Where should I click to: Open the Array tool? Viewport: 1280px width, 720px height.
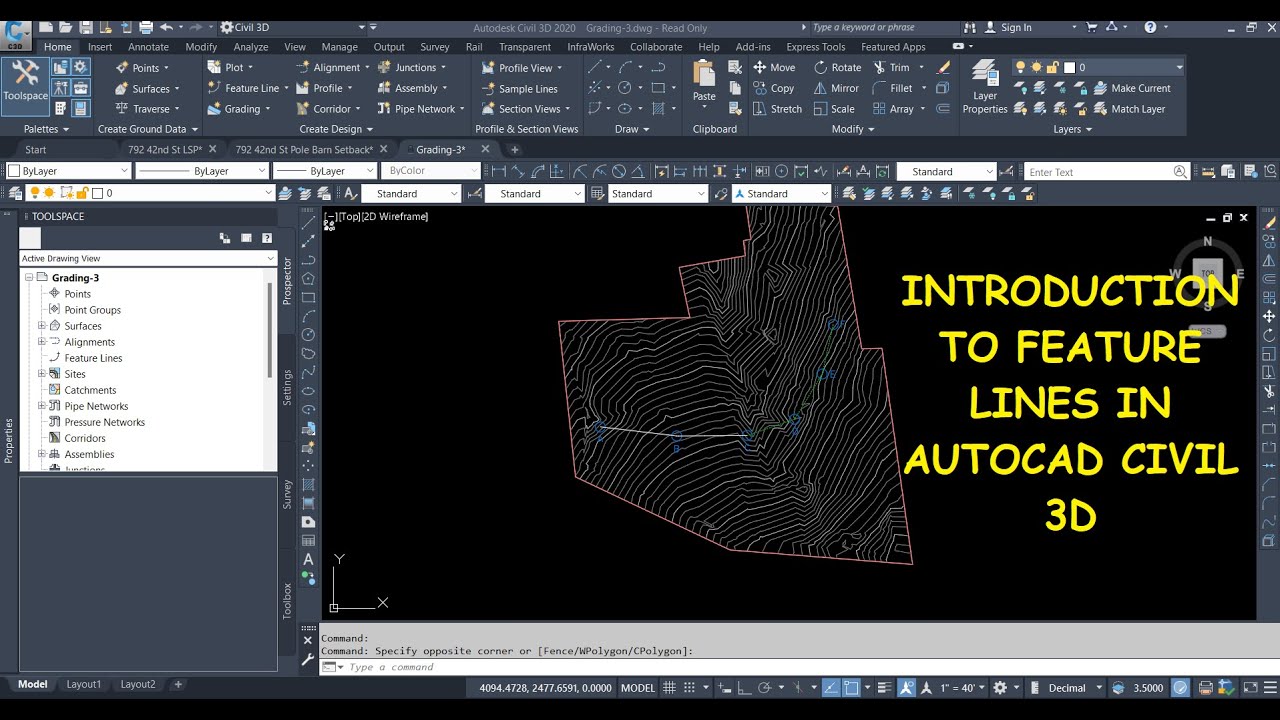click(x=893, y=109)
